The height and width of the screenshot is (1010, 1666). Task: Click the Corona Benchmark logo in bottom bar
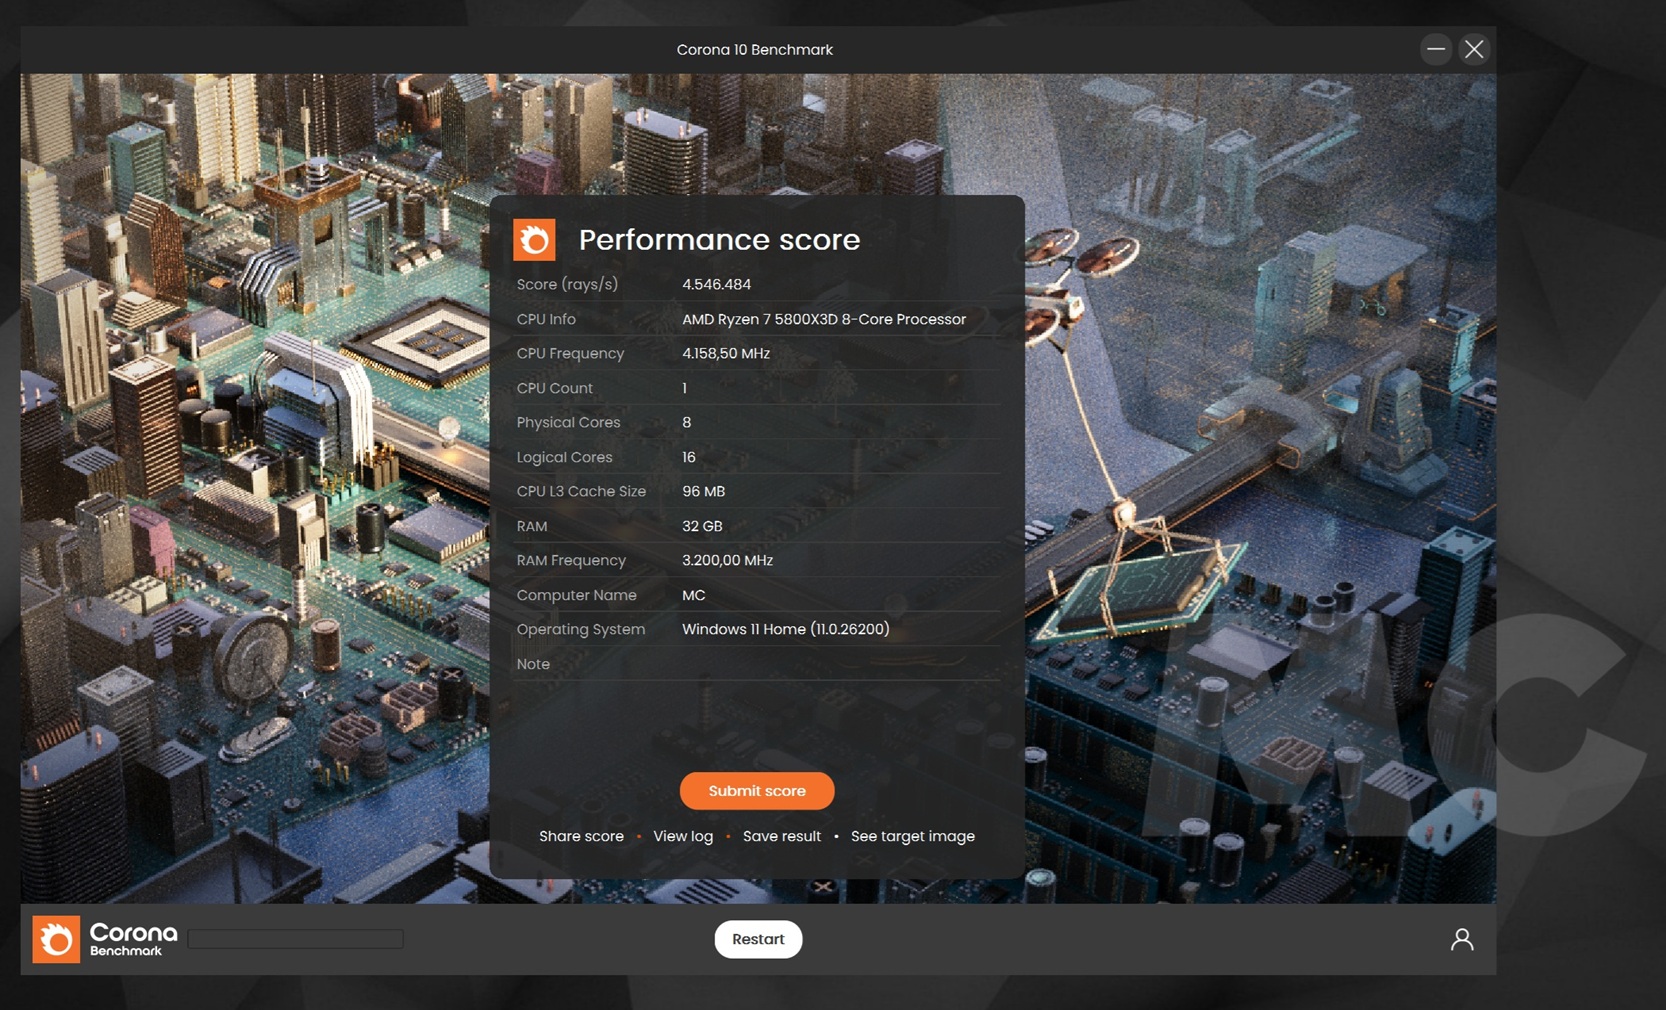coord(105,939)
